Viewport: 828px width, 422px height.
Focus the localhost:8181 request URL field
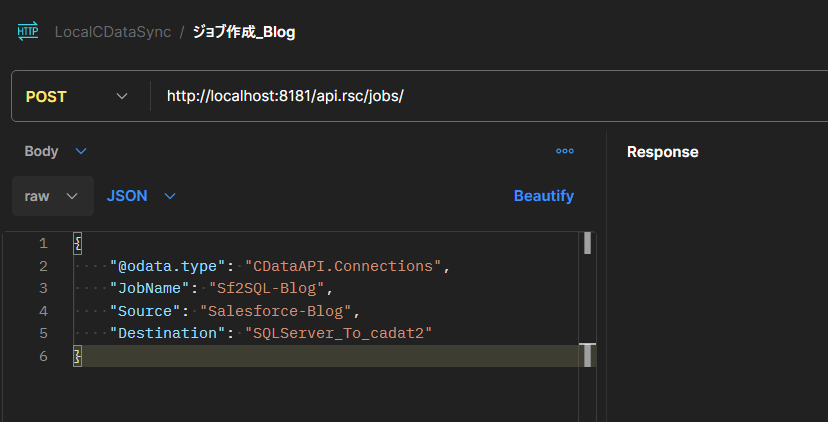pyautogui.click(x=285, y=96)
